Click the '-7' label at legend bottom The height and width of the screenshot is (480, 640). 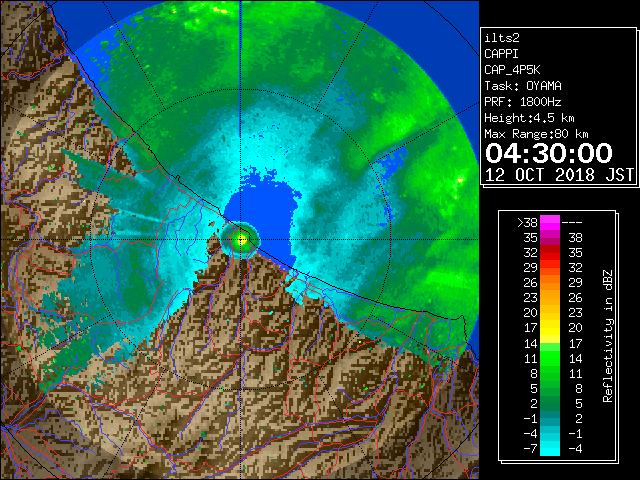coord(530,448)
